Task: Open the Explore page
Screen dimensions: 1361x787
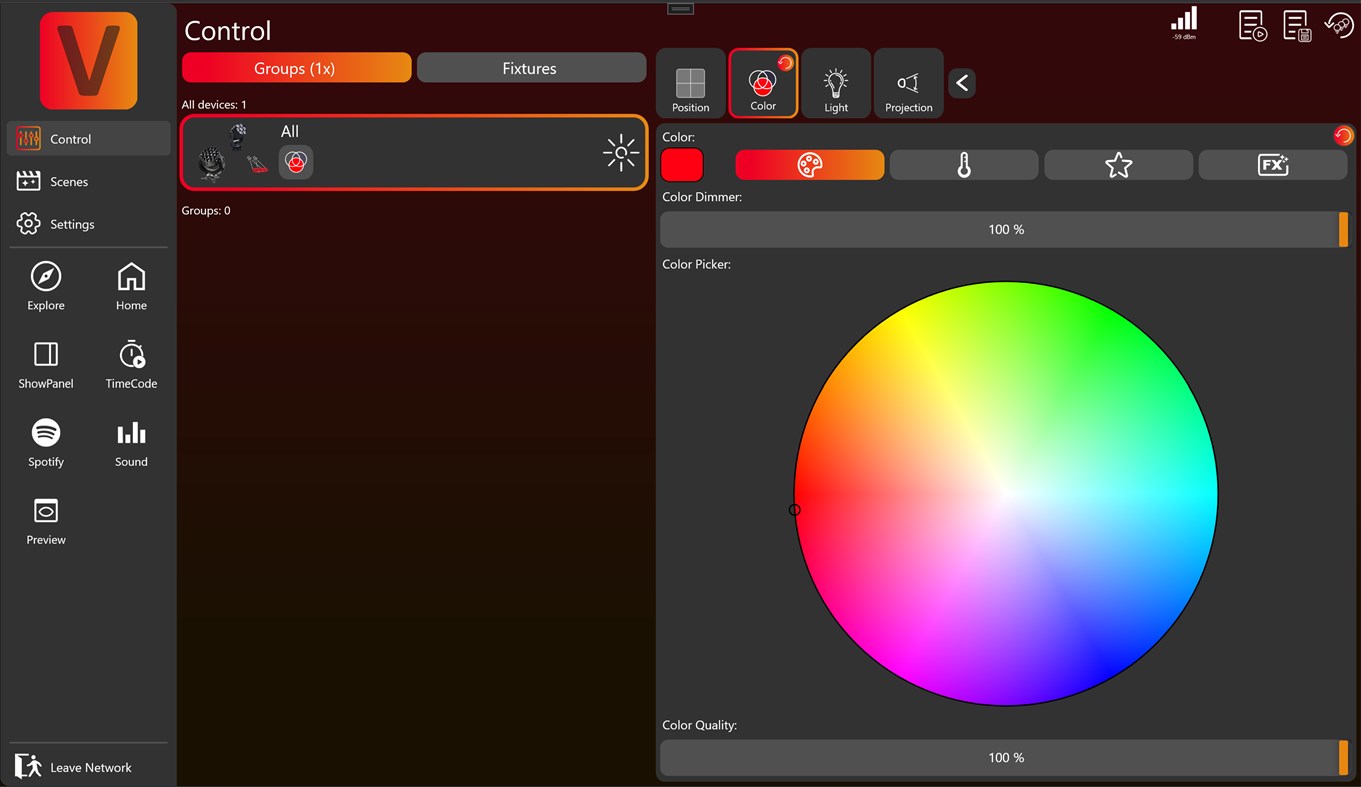Action: (45, 287)
